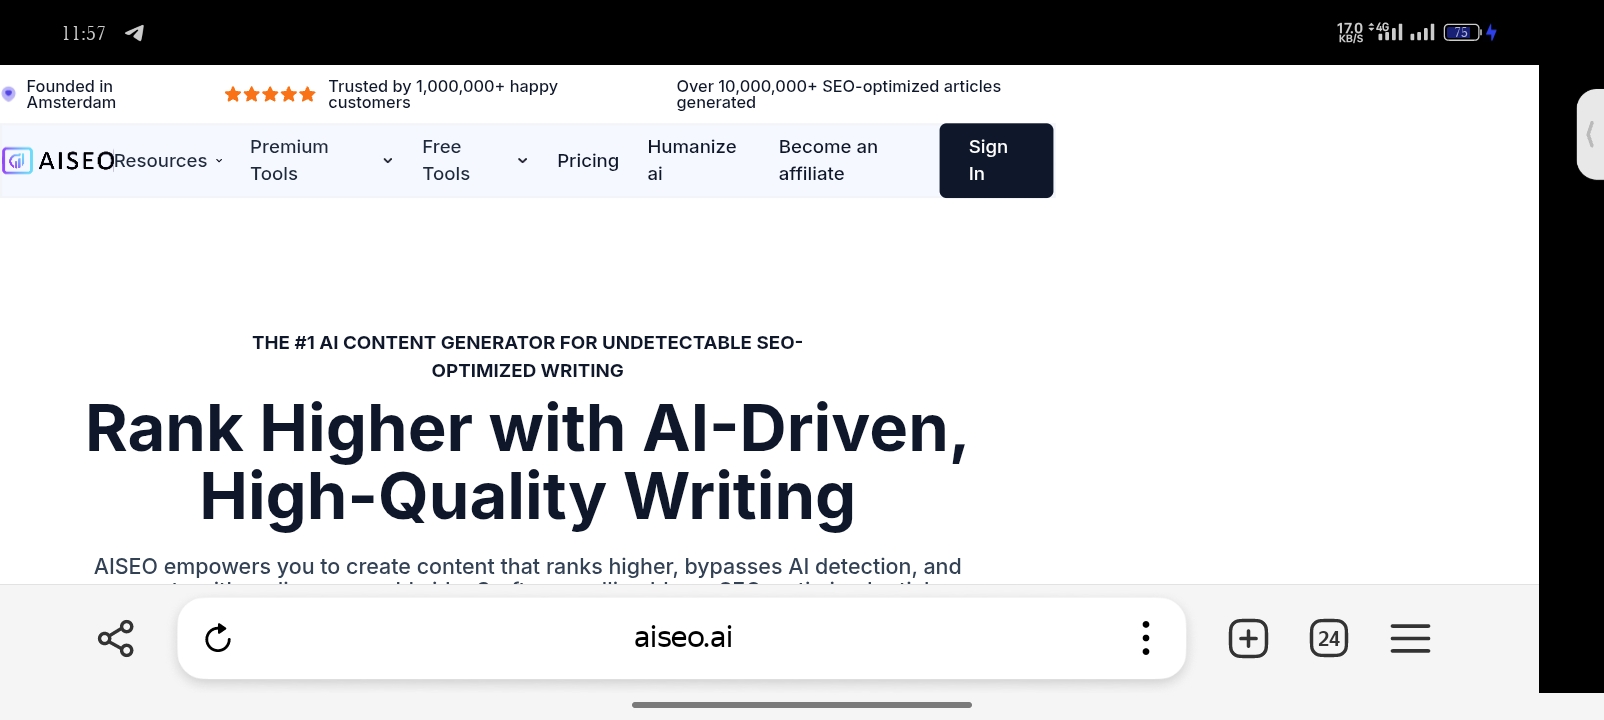Tap the bottom navigation gesture bar
1604x720 pixels.
(x=802, y=705)
